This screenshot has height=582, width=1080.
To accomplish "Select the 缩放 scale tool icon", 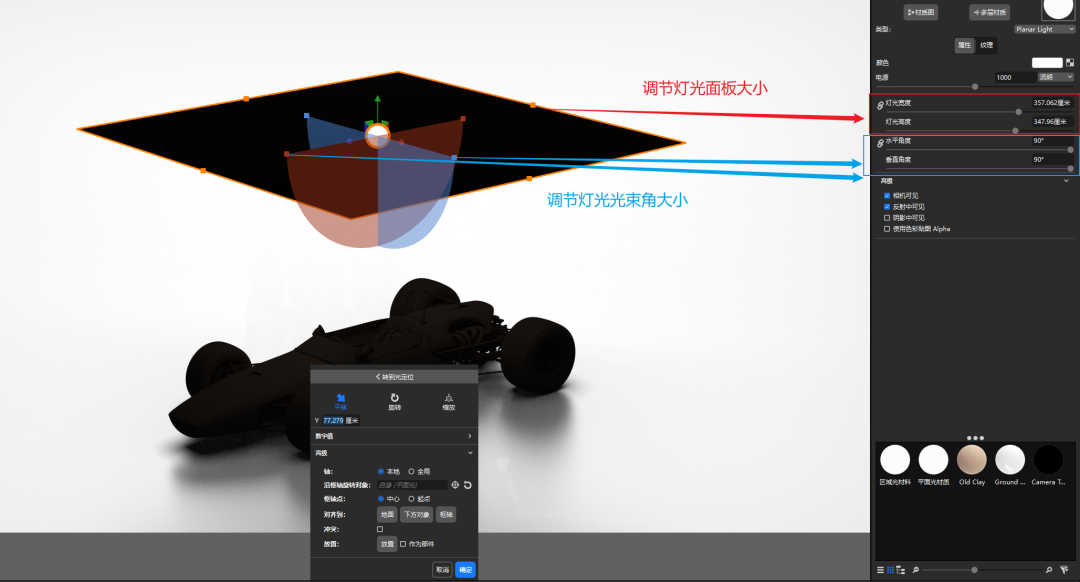I will [448, 398].
